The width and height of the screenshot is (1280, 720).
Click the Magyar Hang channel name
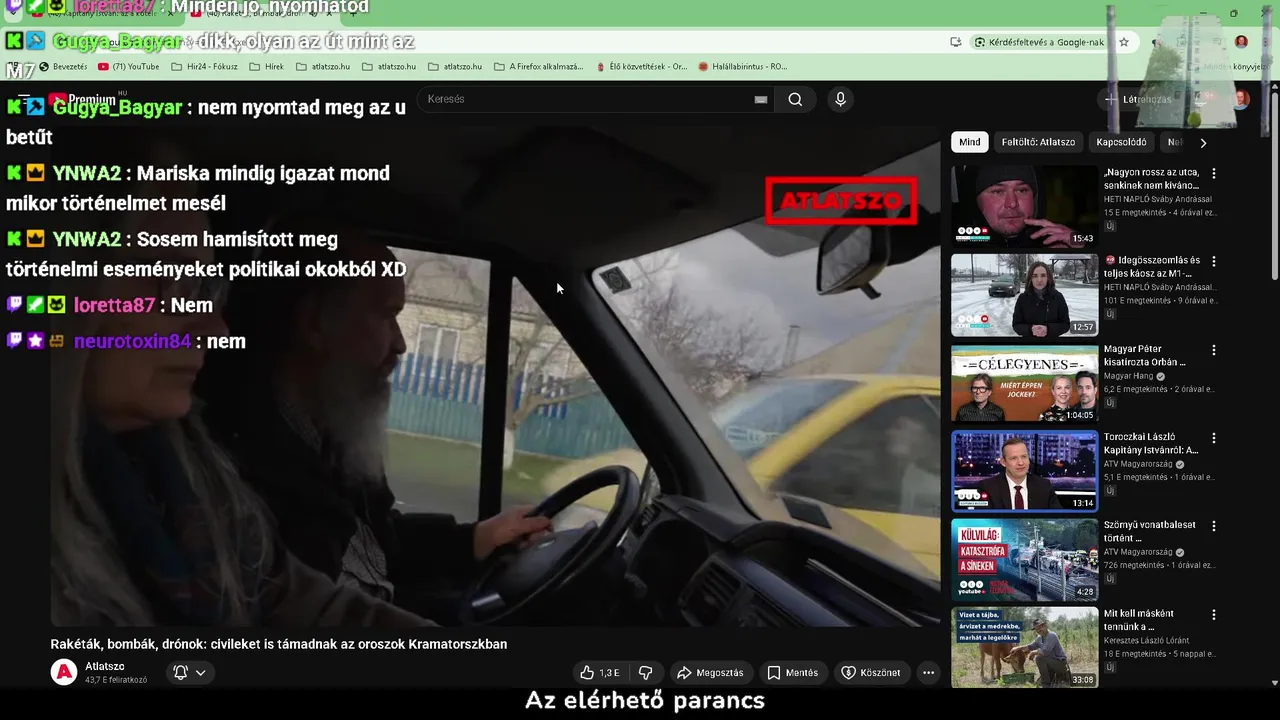coord(1129,376)
